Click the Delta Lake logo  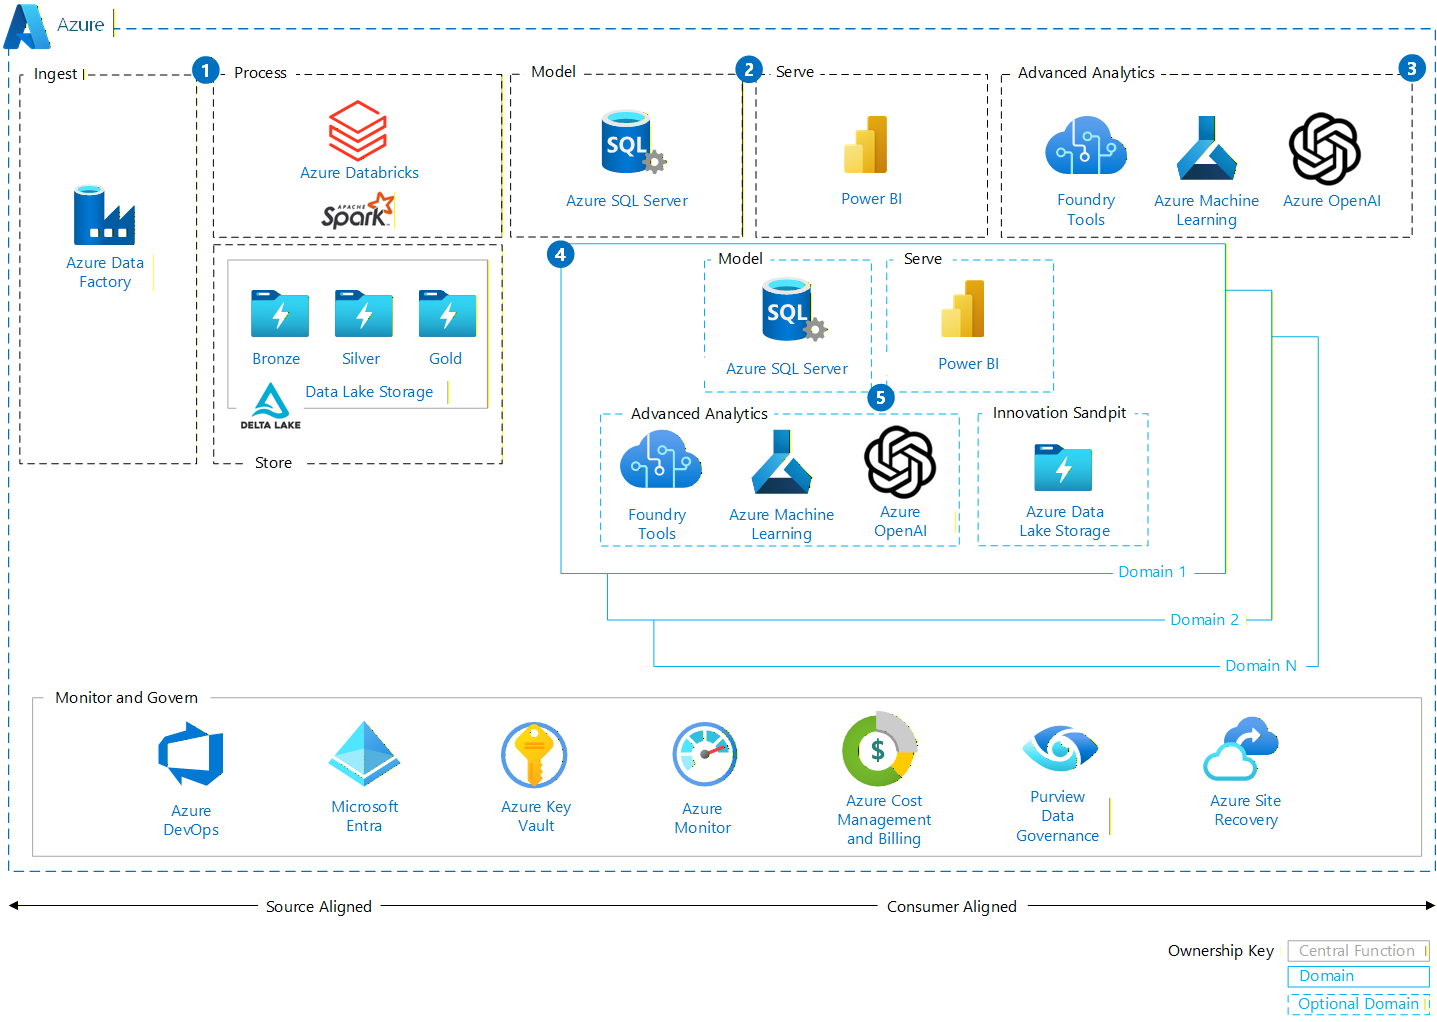pos(270,406)
